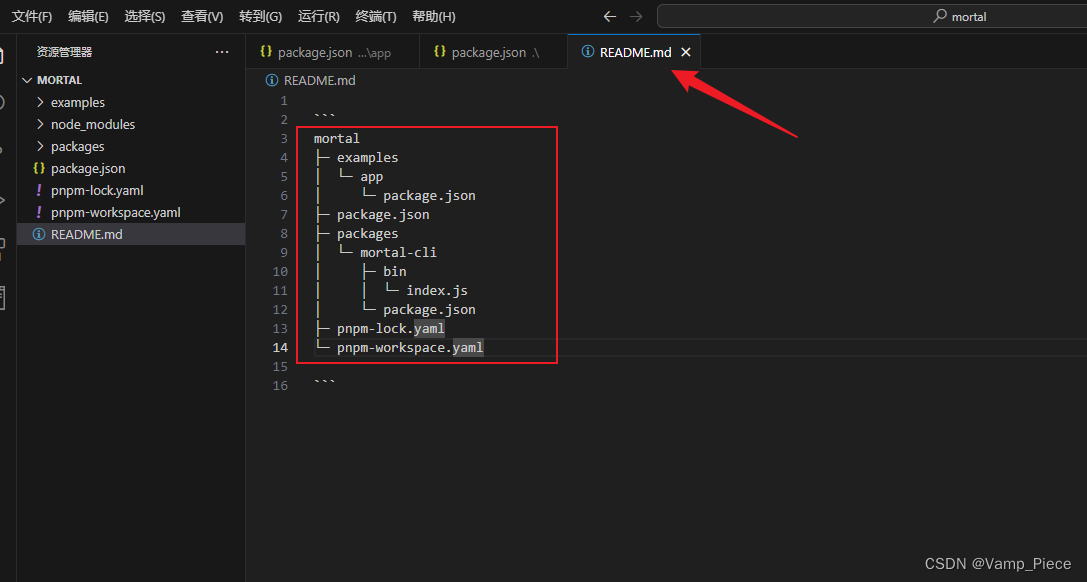Open the 帮助(H) menu
Image resolution: width=1087 pixels, height=582 pixels.
[x=433, y=17]
